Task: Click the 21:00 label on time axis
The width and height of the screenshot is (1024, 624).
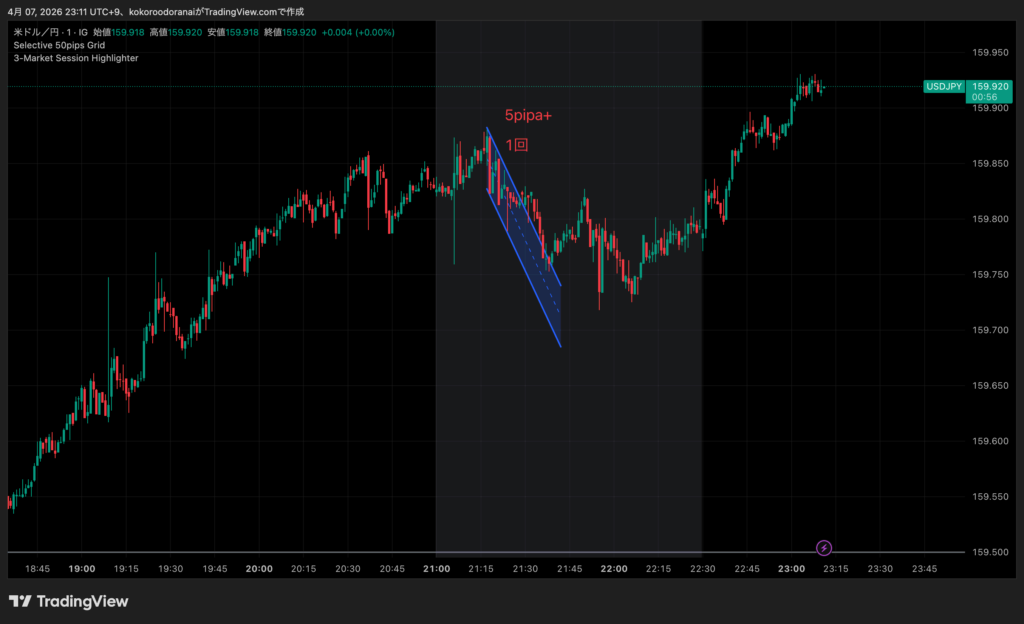Action: [436, 568]
